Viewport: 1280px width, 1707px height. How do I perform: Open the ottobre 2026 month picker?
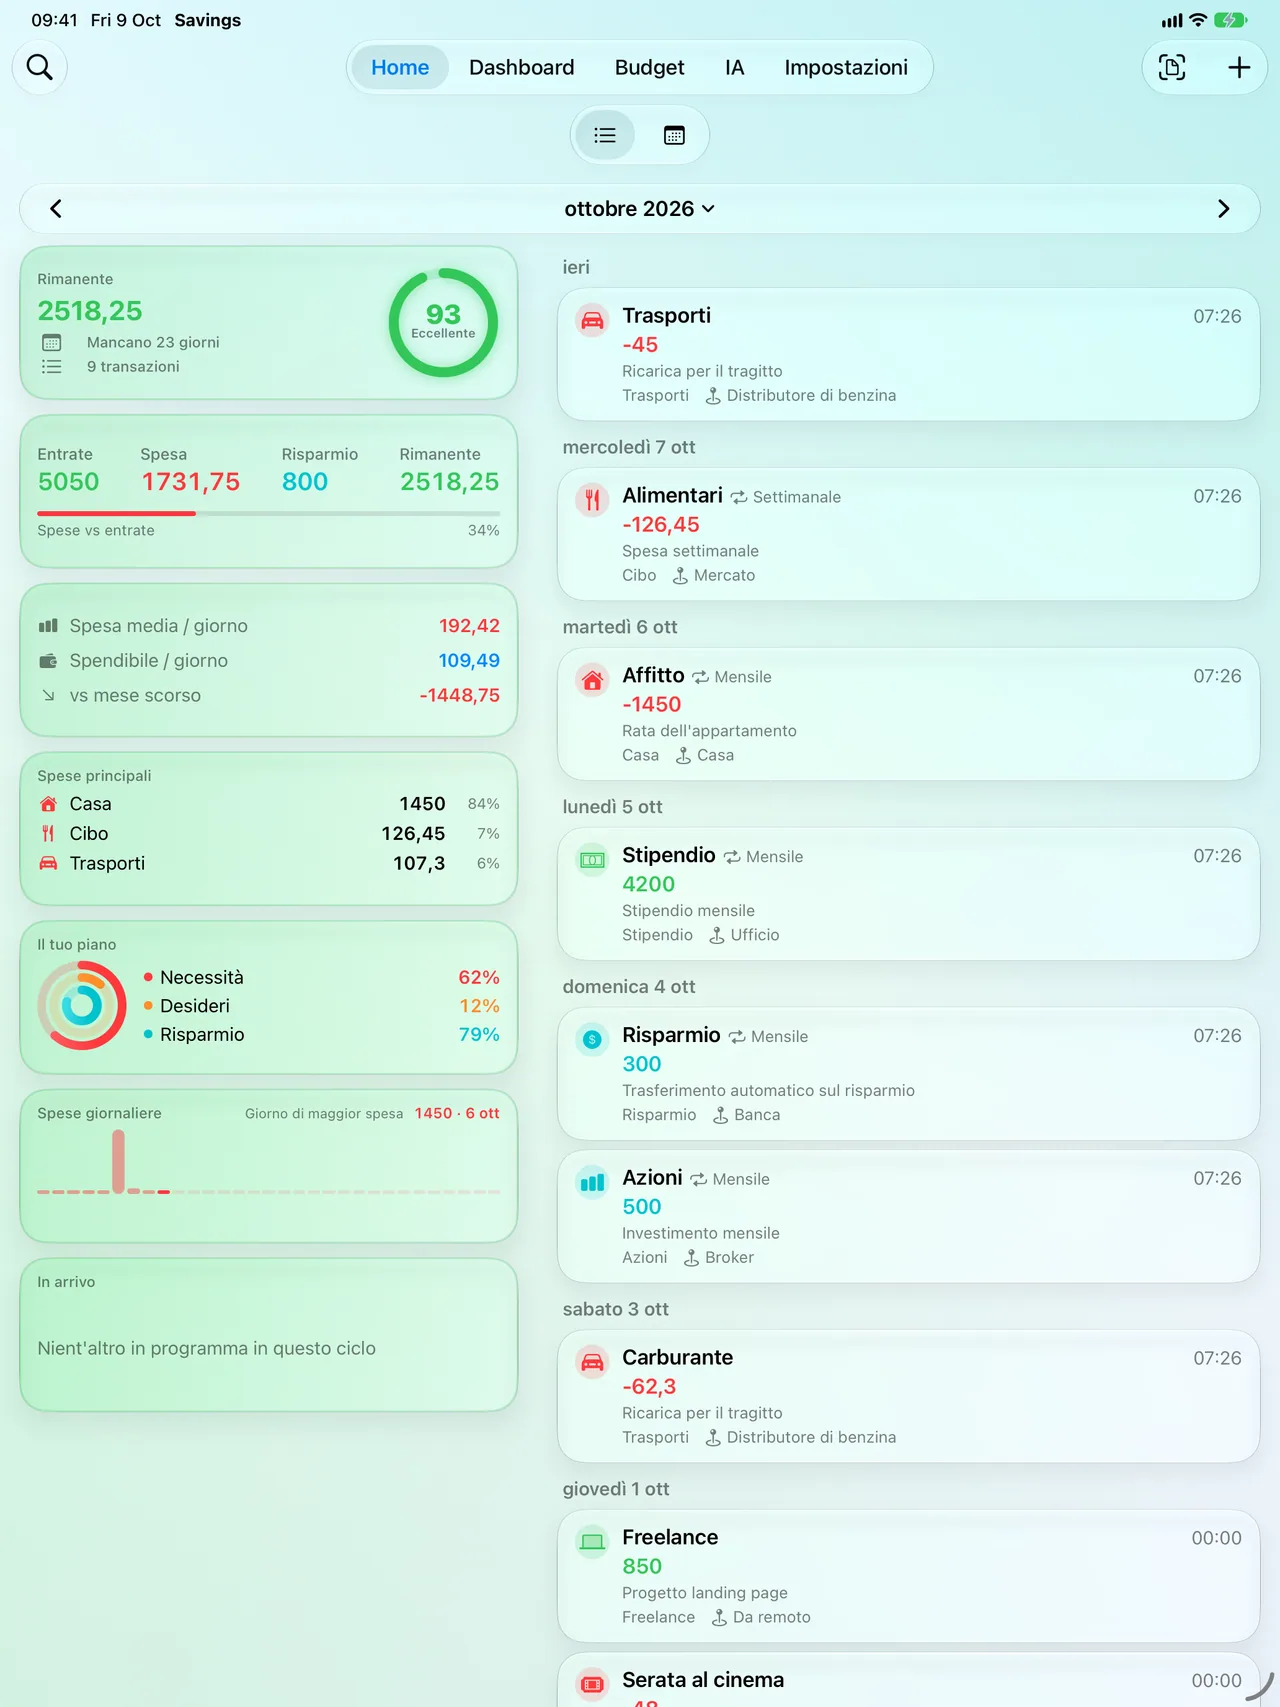click(640, 209)
